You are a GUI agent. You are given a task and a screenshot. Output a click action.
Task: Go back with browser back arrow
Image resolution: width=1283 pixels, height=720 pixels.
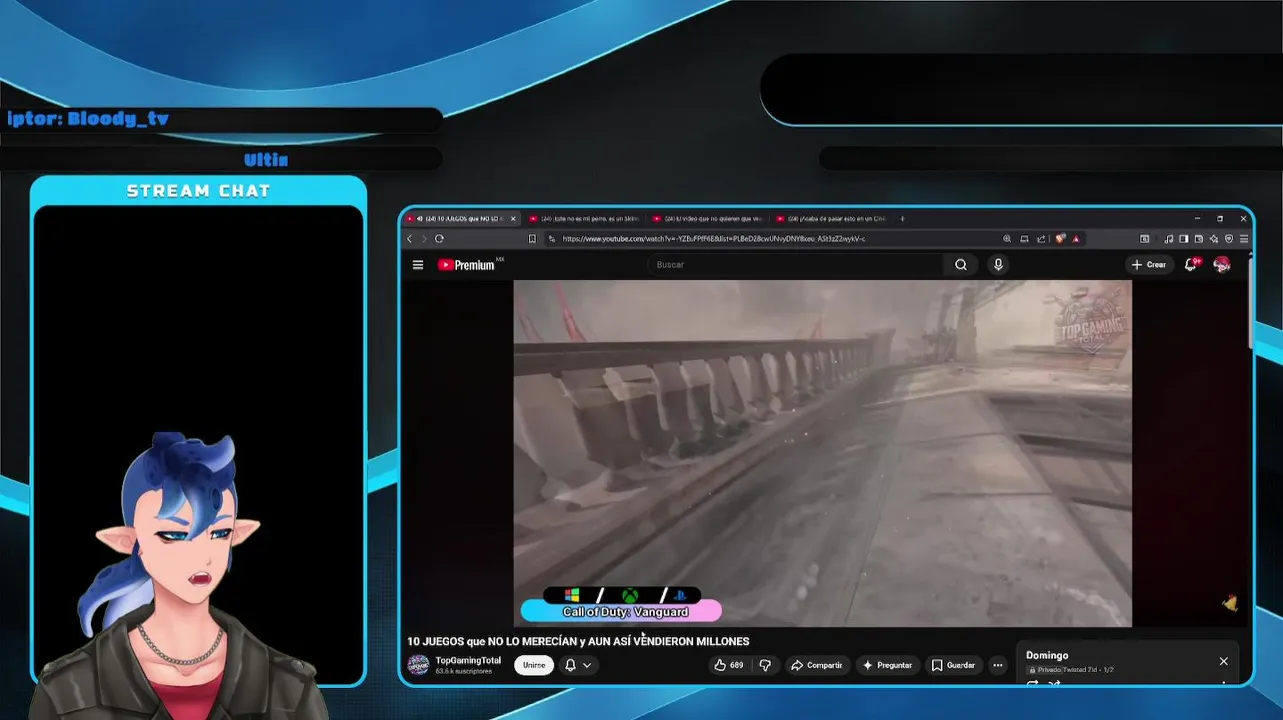pos(409,239)
